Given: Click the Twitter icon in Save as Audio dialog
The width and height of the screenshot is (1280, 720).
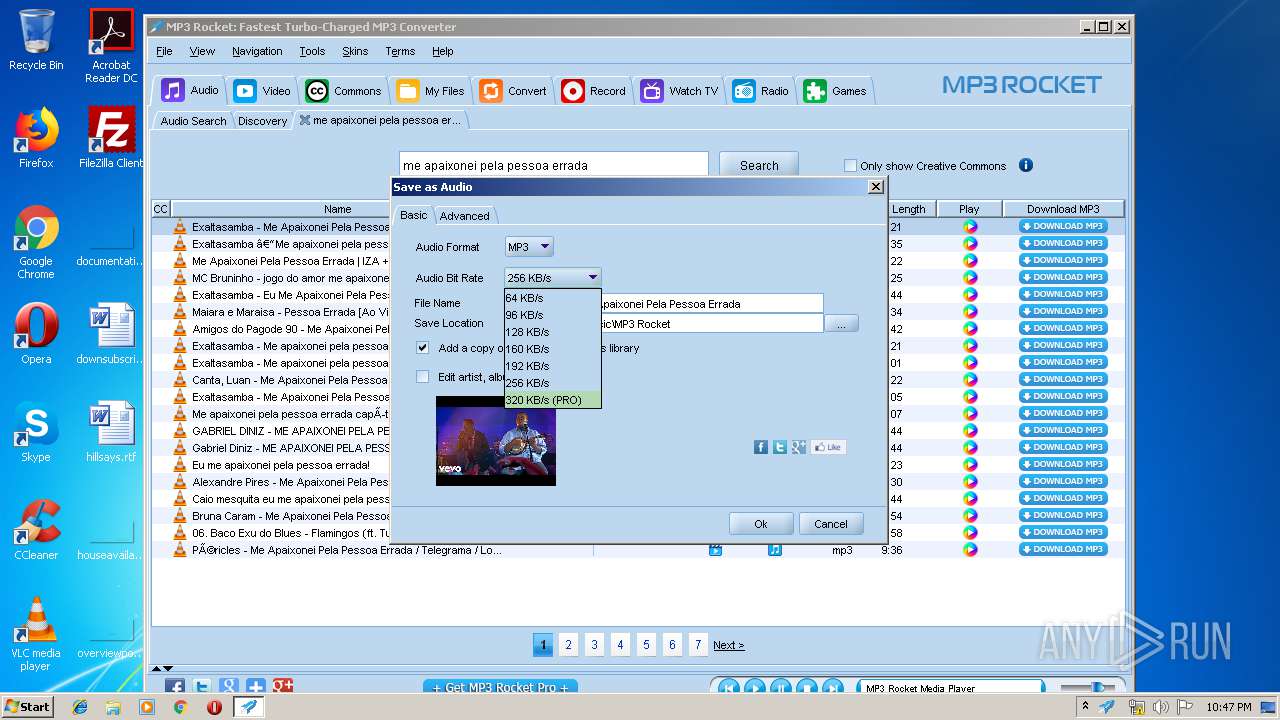Looking at the screenshot, I should pos(780,447).
